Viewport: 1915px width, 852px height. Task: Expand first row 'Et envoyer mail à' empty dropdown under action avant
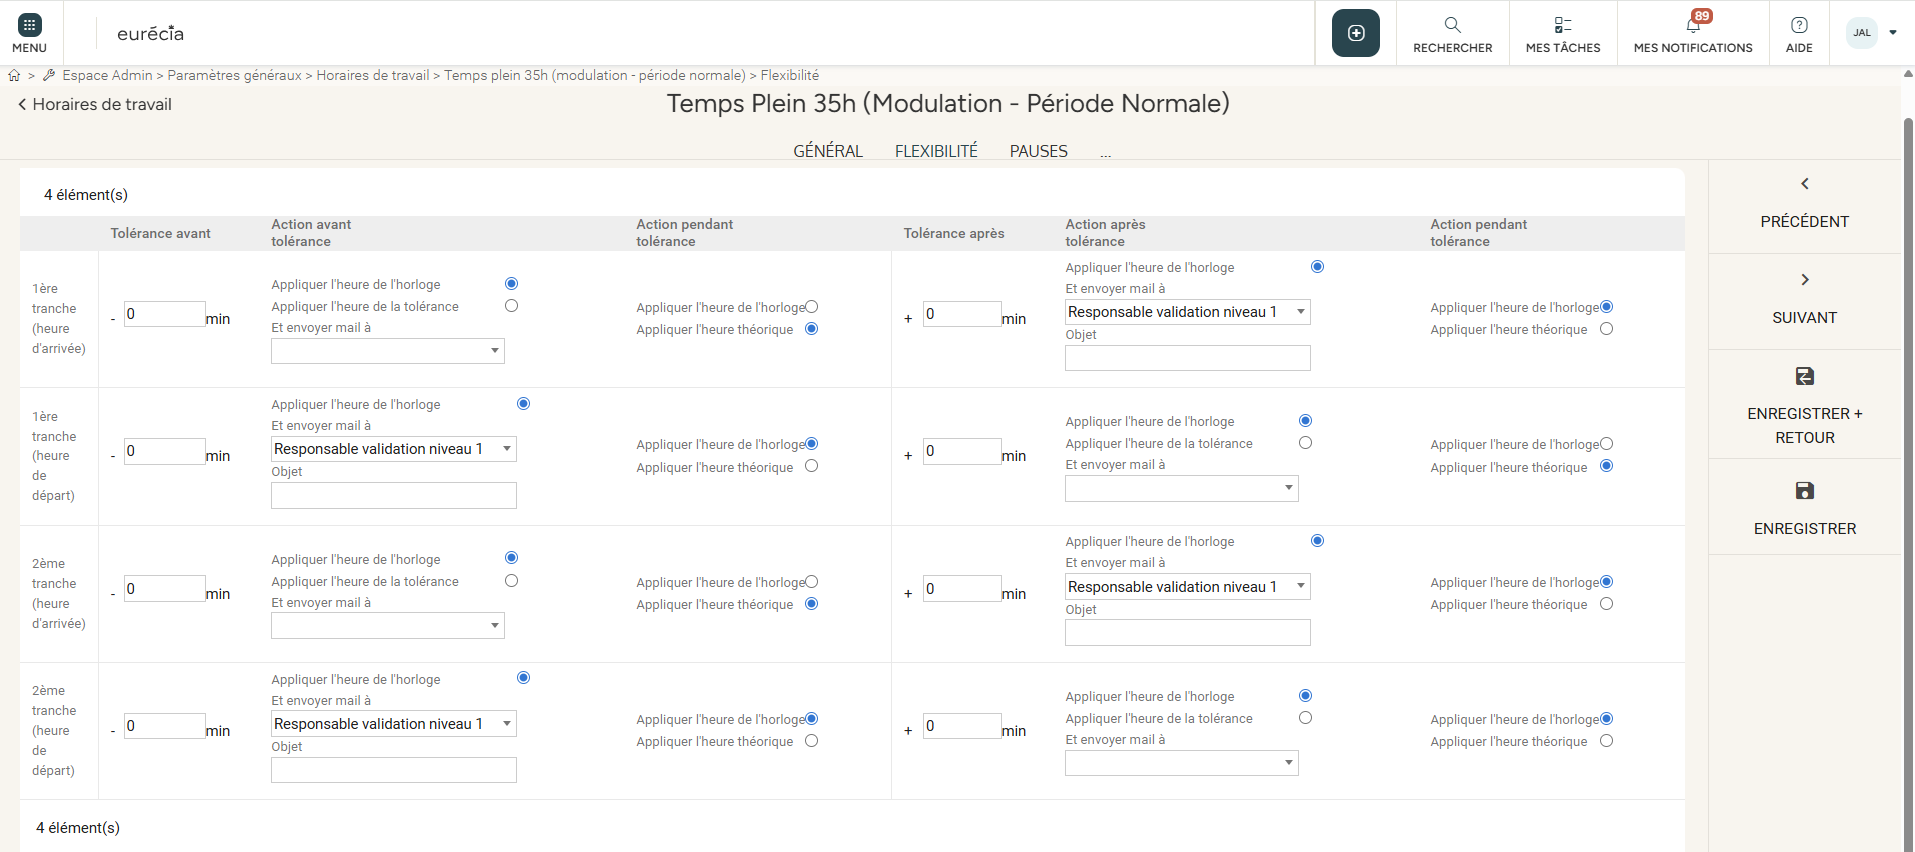pyautogui.click(x=388, y=351)
